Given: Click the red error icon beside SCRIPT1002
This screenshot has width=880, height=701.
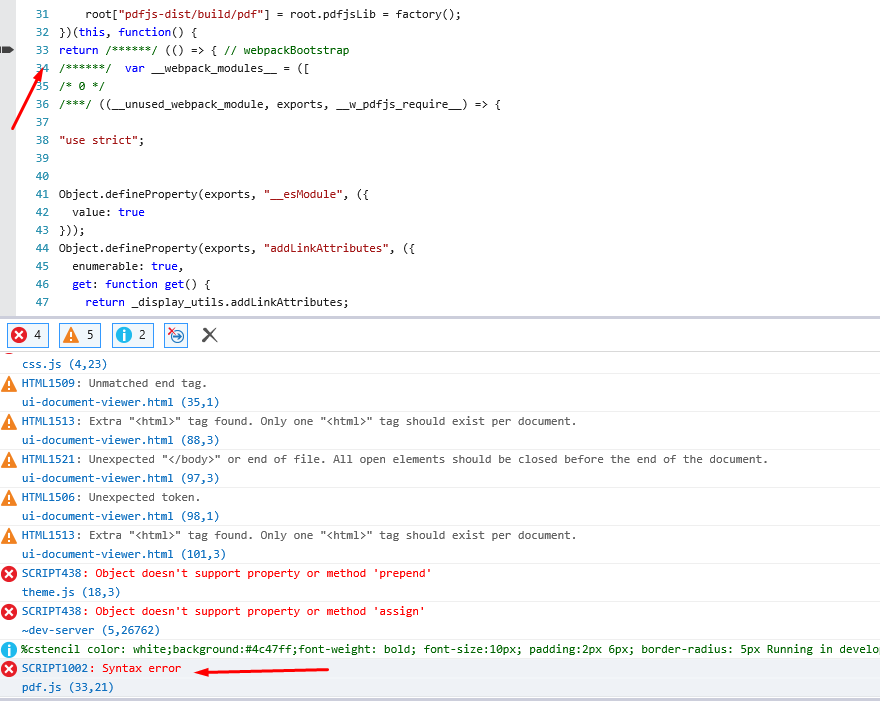Looking at the screenshot, I should (9, 668).
